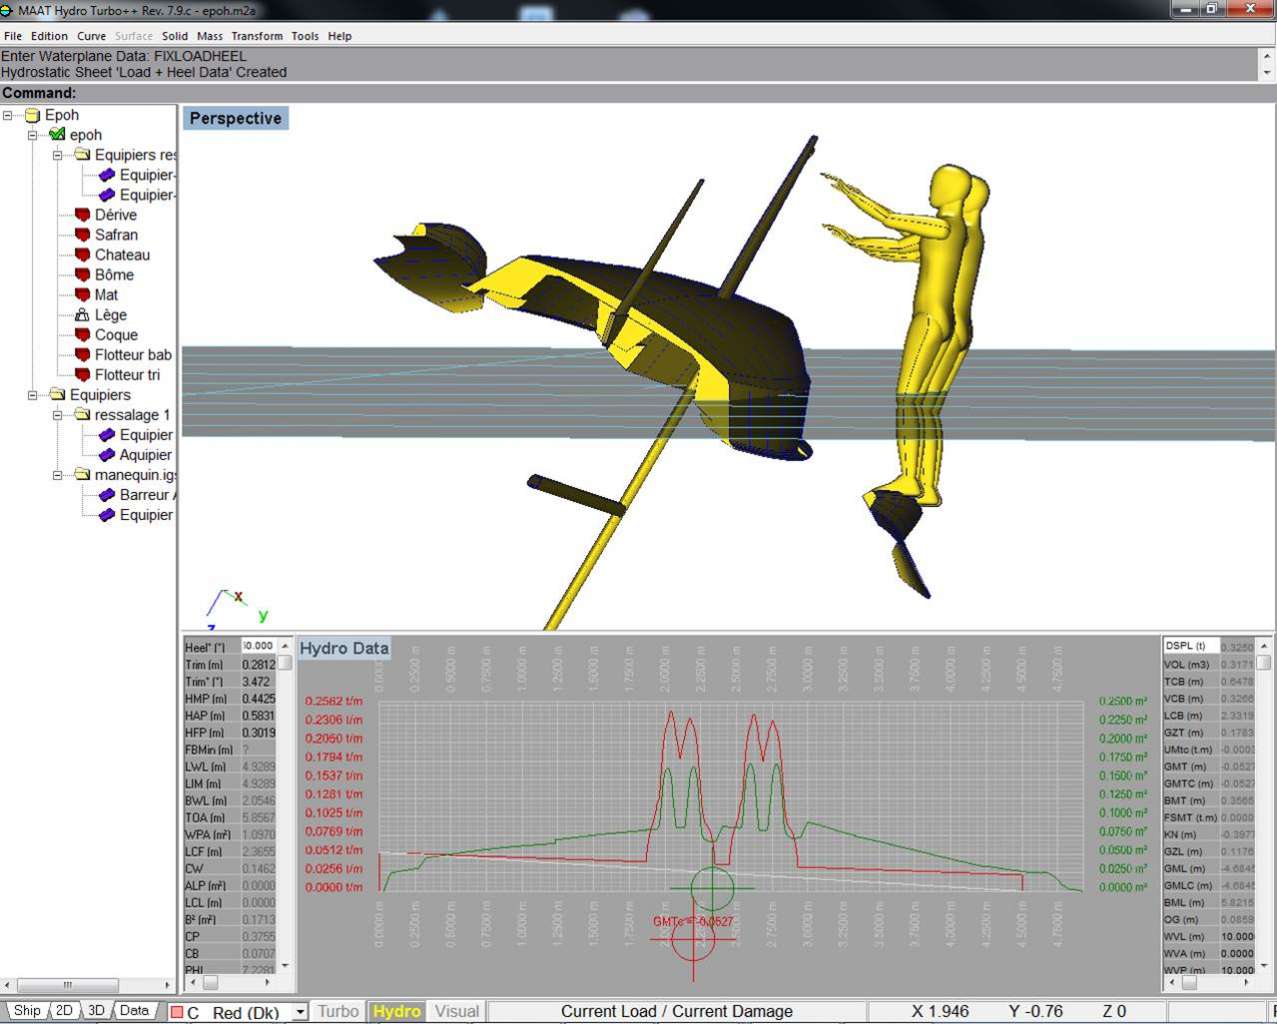Viewport: 1277px width, 1024px height.
Task: Collapse the Epoh root node
Action: click(x=8, y=115)
